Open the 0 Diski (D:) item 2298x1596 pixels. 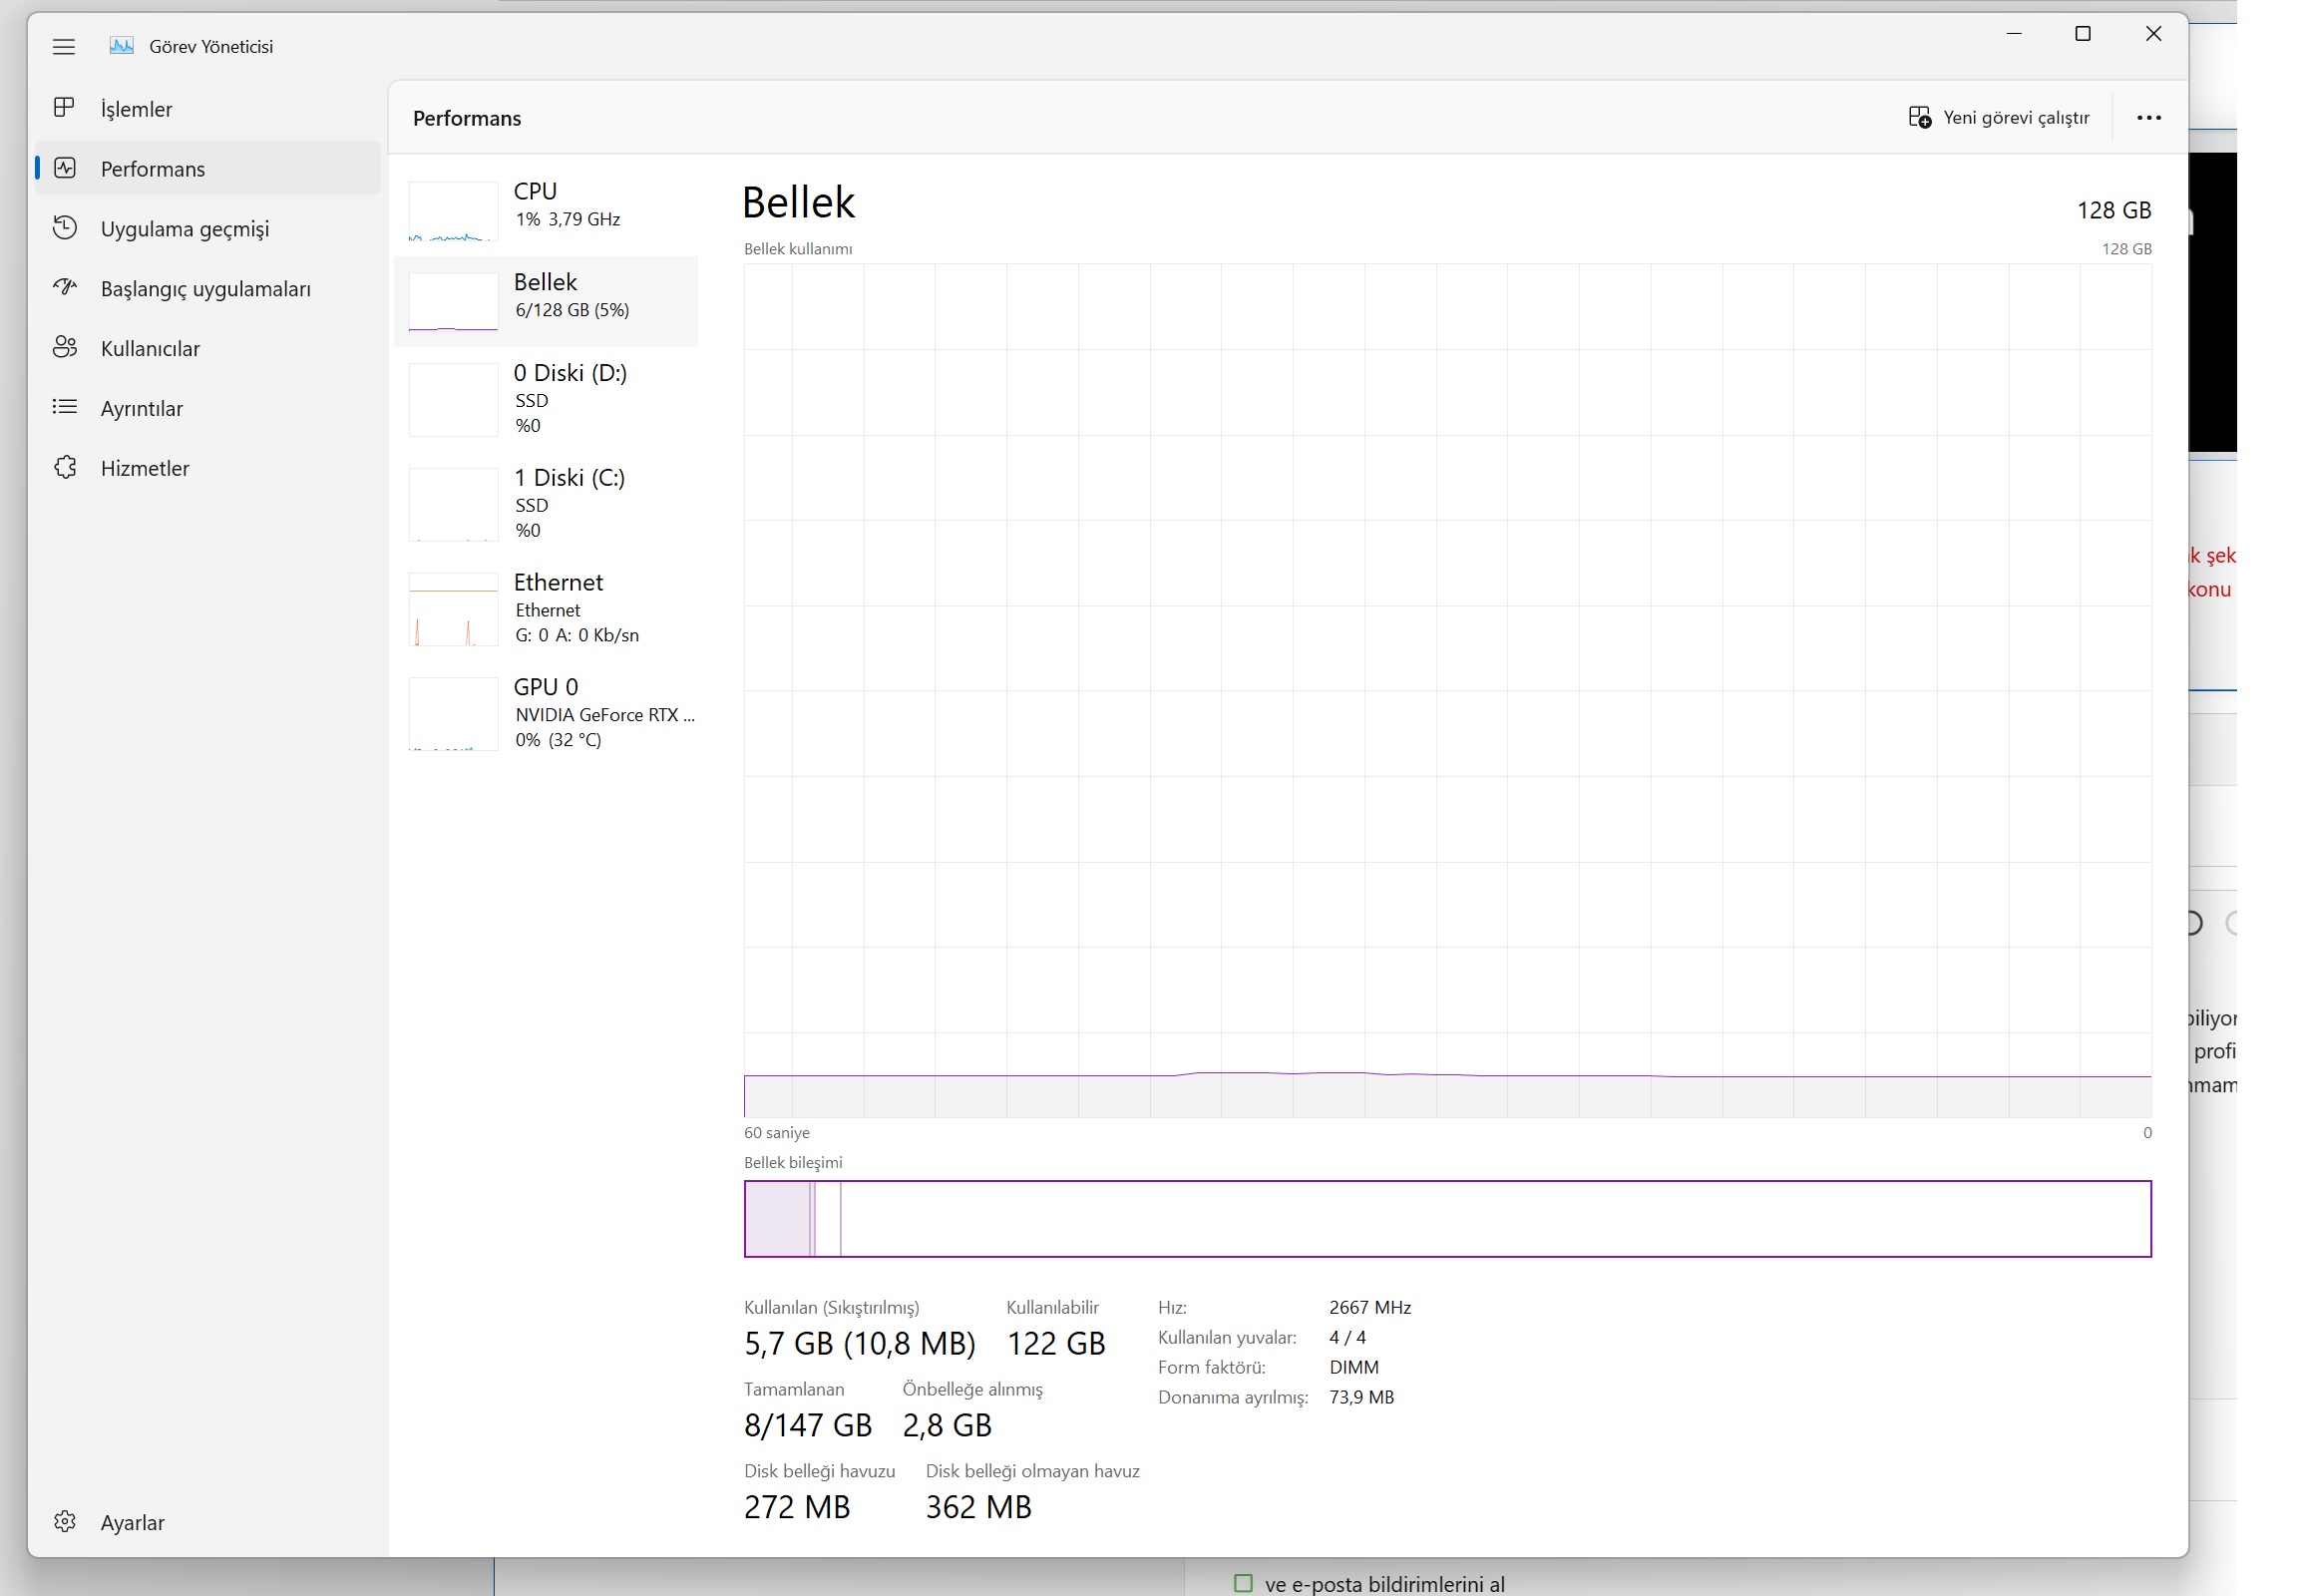tap(546, 398)
